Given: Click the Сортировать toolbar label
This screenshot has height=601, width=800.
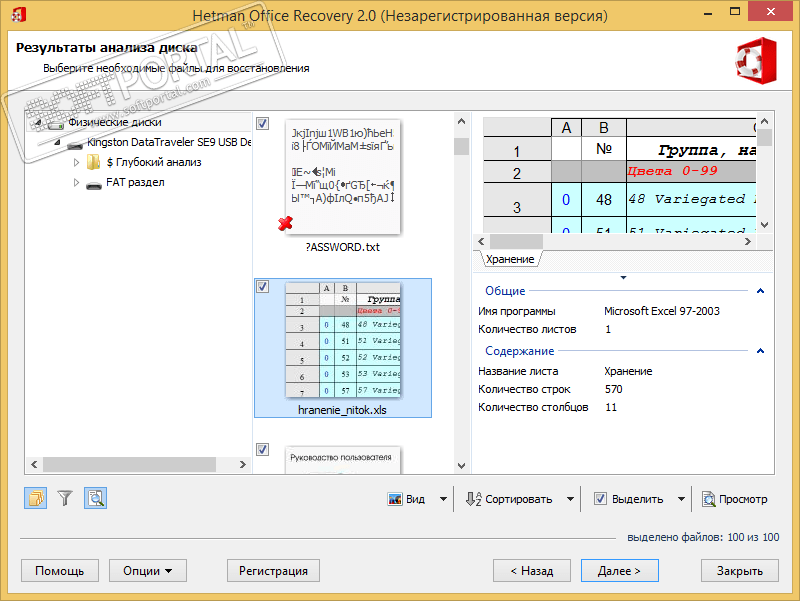Looking at the screenshot, I should pyautogui.click(x=519, y=499).
